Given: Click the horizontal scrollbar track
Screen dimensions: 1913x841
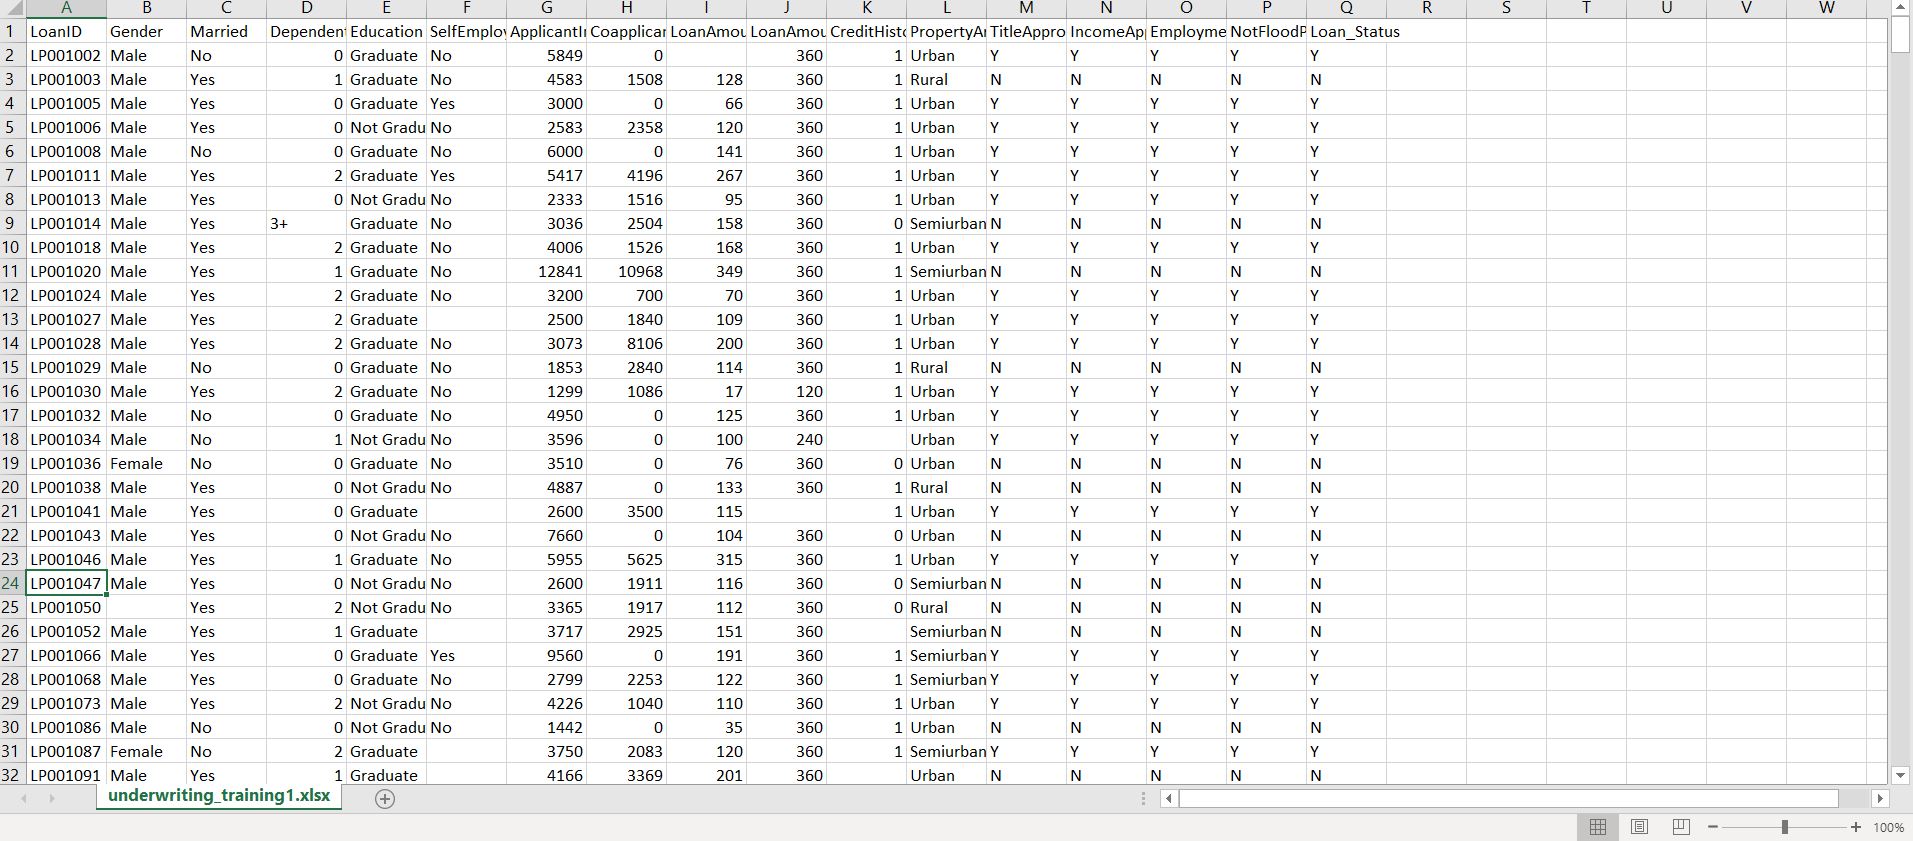Looking at the screenshot, I should tap(1524, 798).
